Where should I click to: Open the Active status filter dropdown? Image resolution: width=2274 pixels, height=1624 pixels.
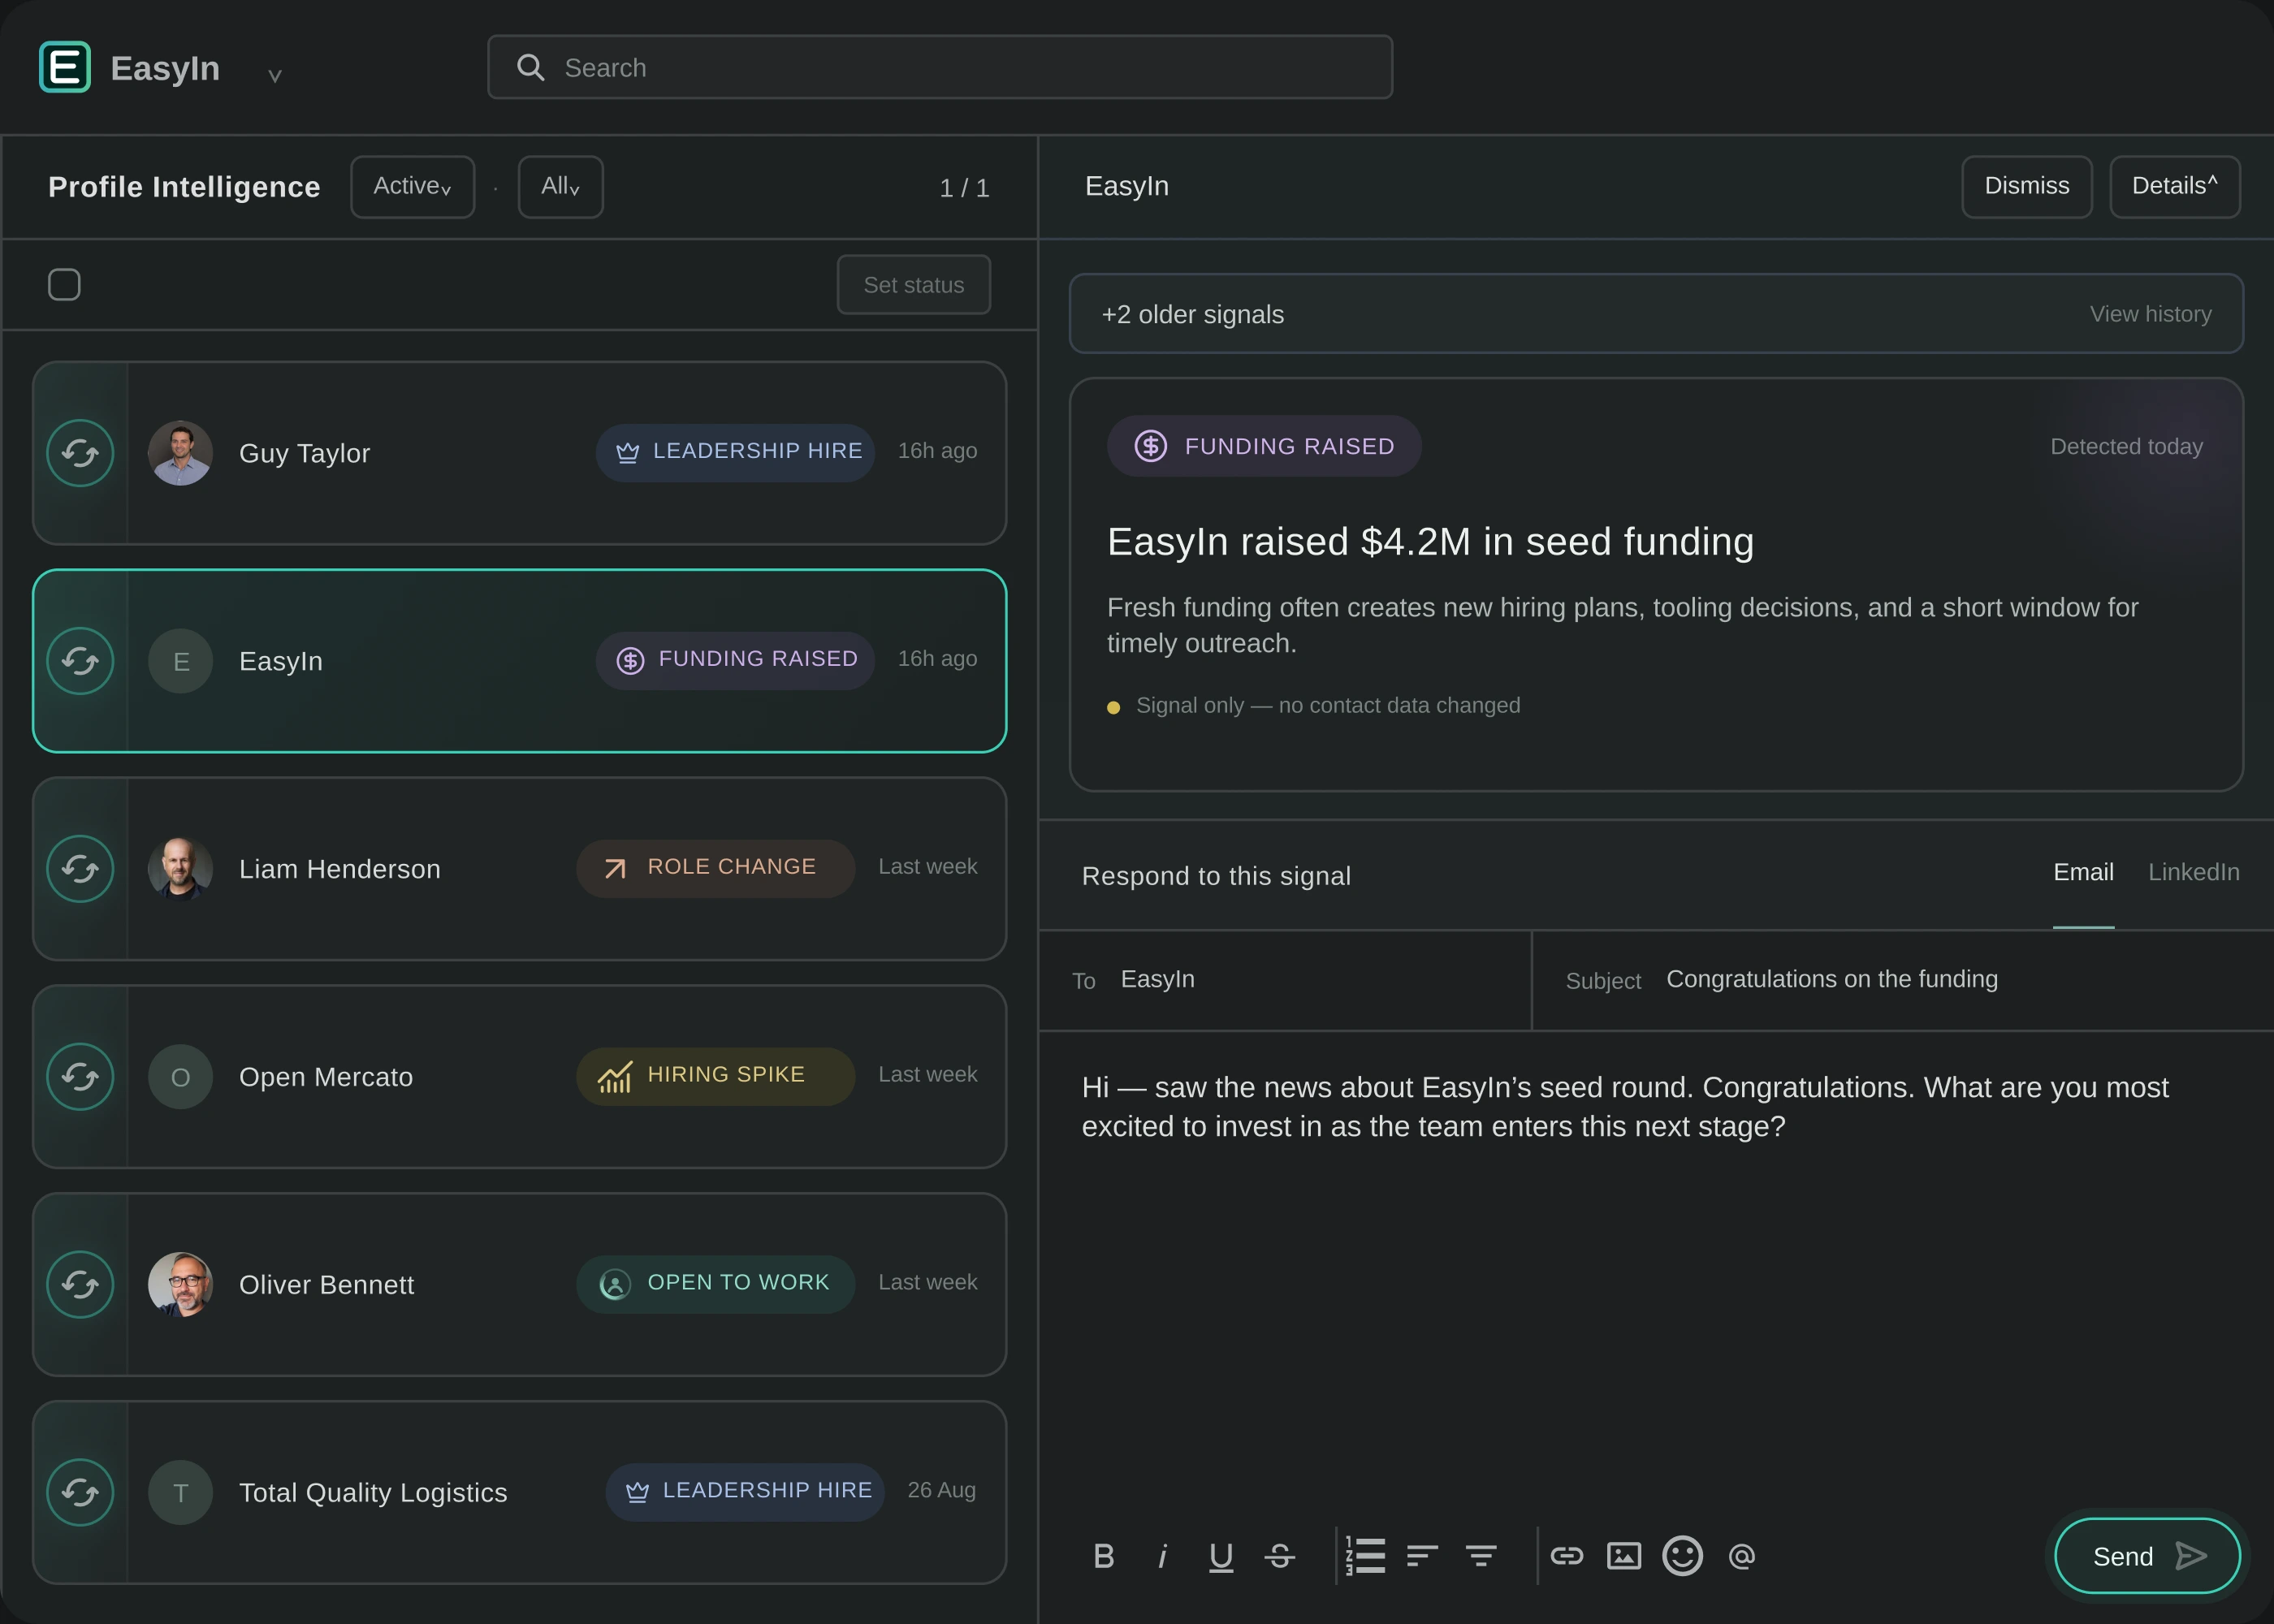[413, 187]
